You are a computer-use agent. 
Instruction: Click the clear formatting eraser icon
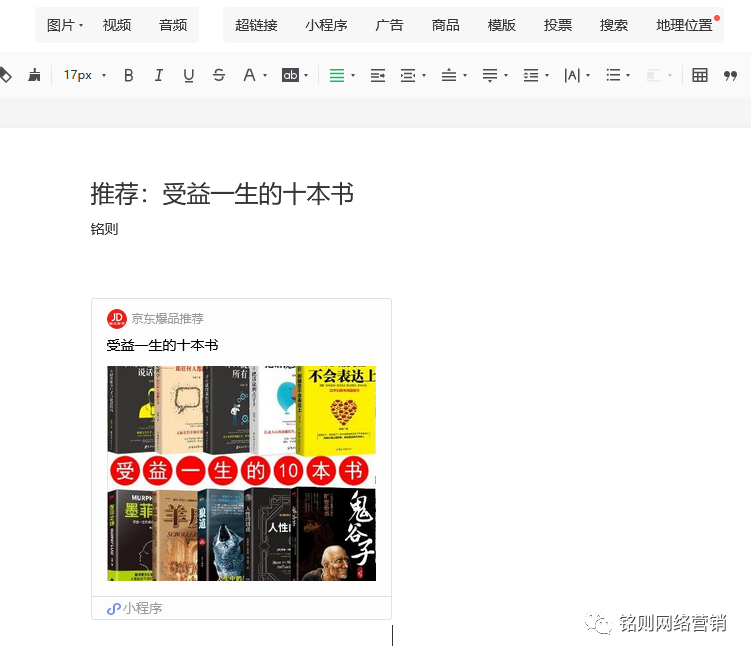click(x=6, y=75)
